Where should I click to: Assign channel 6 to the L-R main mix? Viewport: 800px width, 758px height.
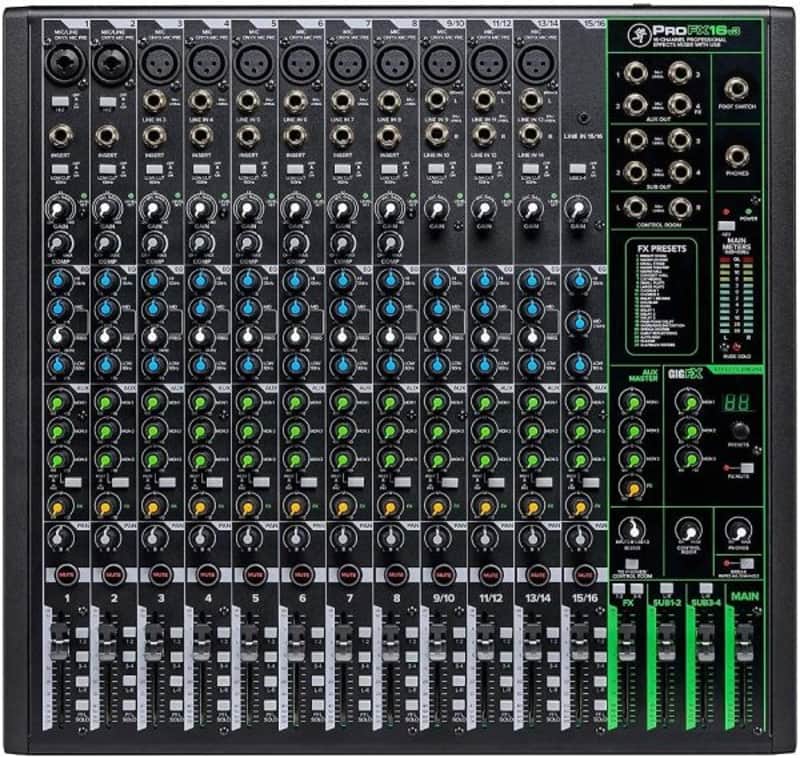(x=317, y=680)
